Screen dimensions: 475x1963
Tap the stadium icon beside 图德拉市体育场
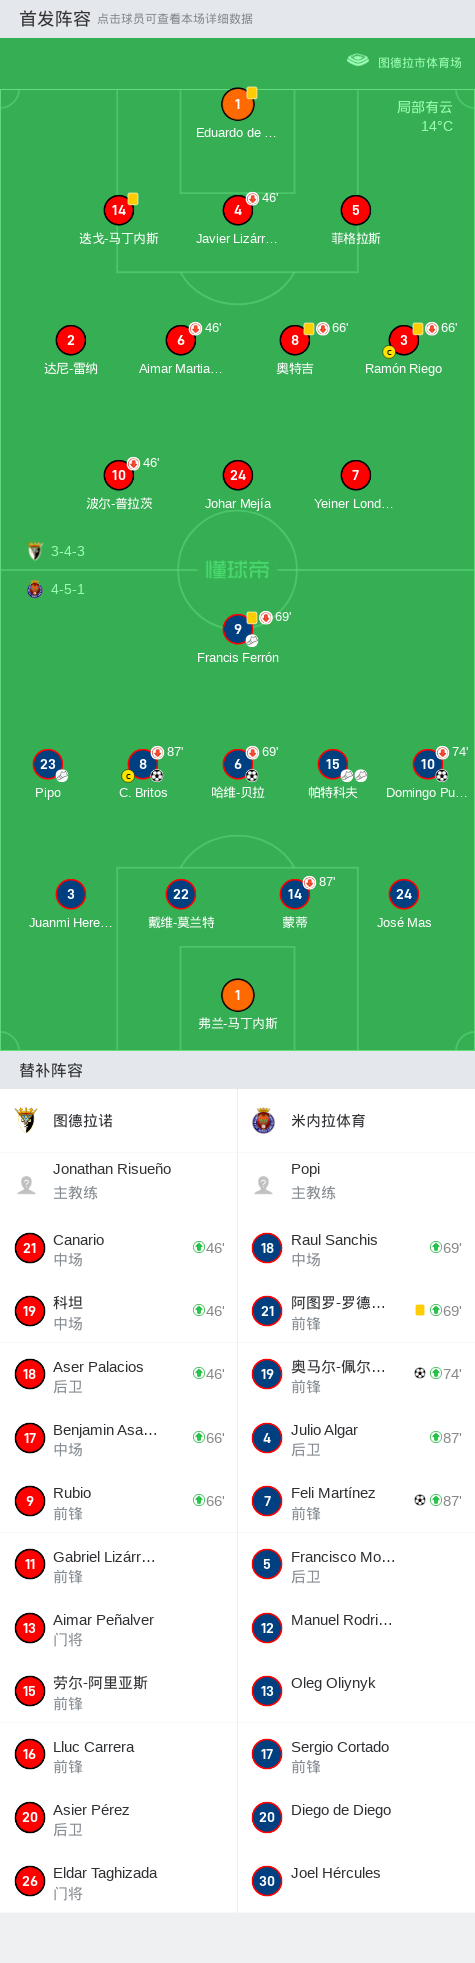358,61
